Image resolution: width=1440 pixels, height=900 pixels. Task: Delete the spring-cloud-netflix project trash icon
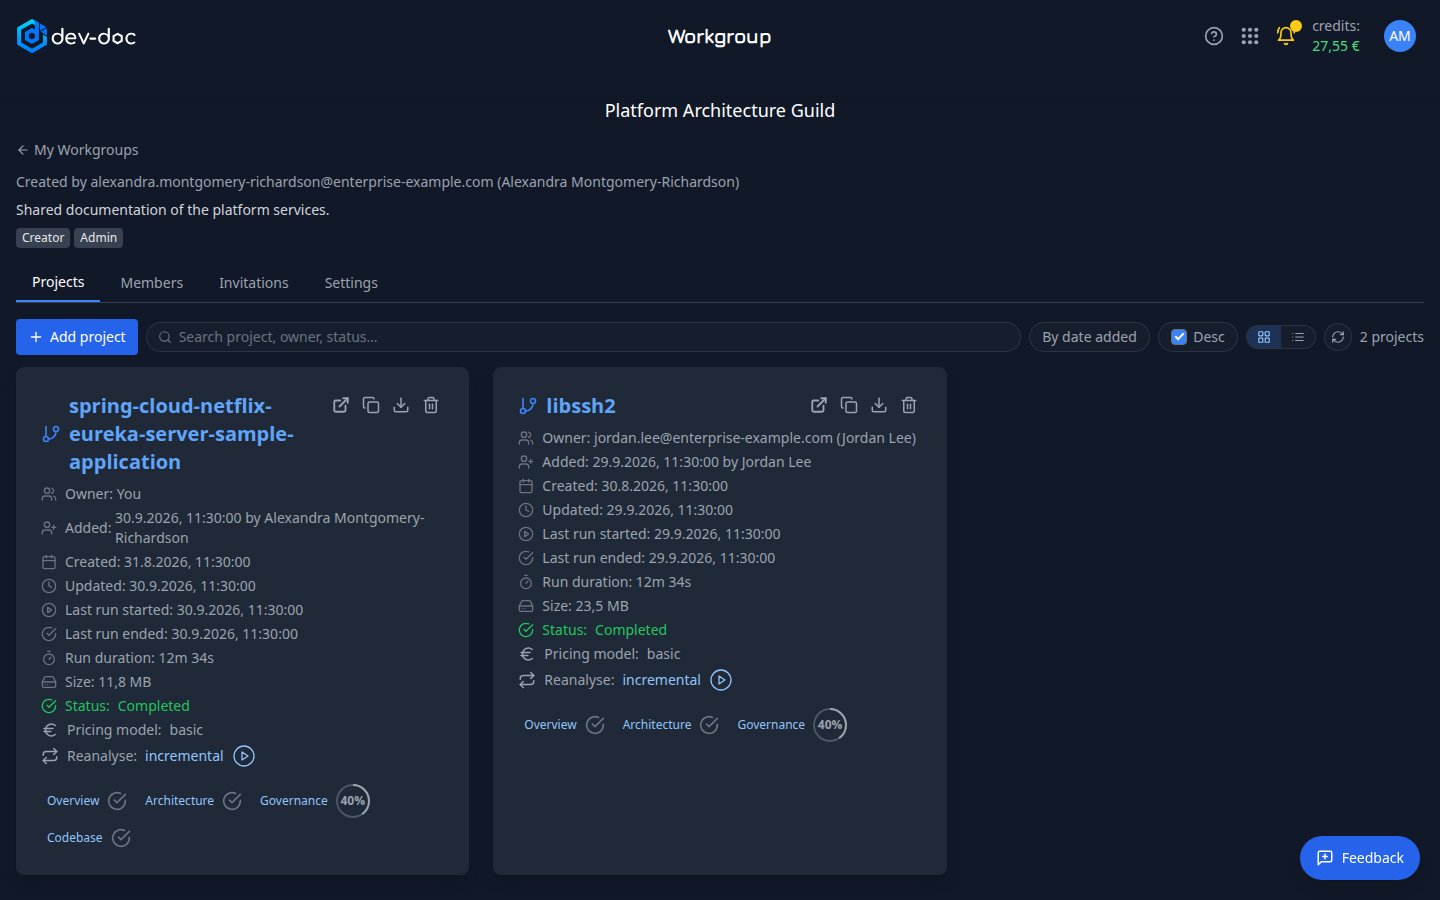coord(431,405)
